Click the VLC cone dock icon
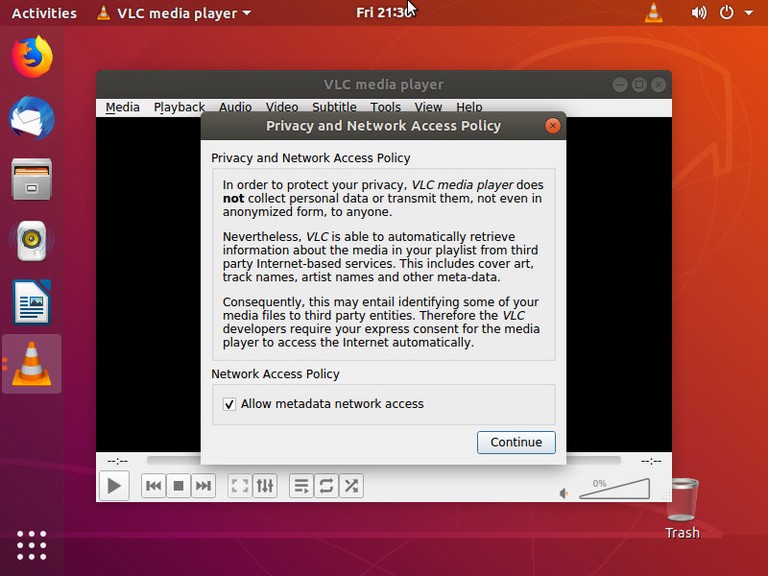 coord(32,364)
